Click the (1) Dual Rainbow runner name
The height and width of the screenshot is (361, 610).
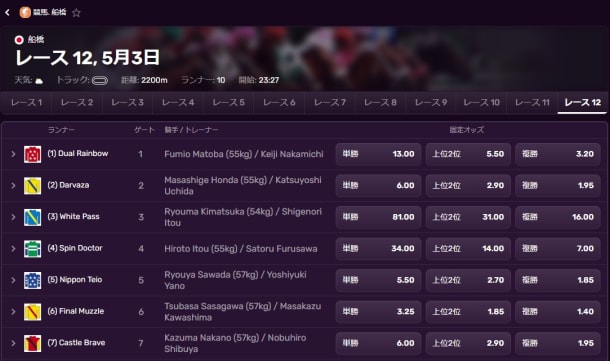78,154
